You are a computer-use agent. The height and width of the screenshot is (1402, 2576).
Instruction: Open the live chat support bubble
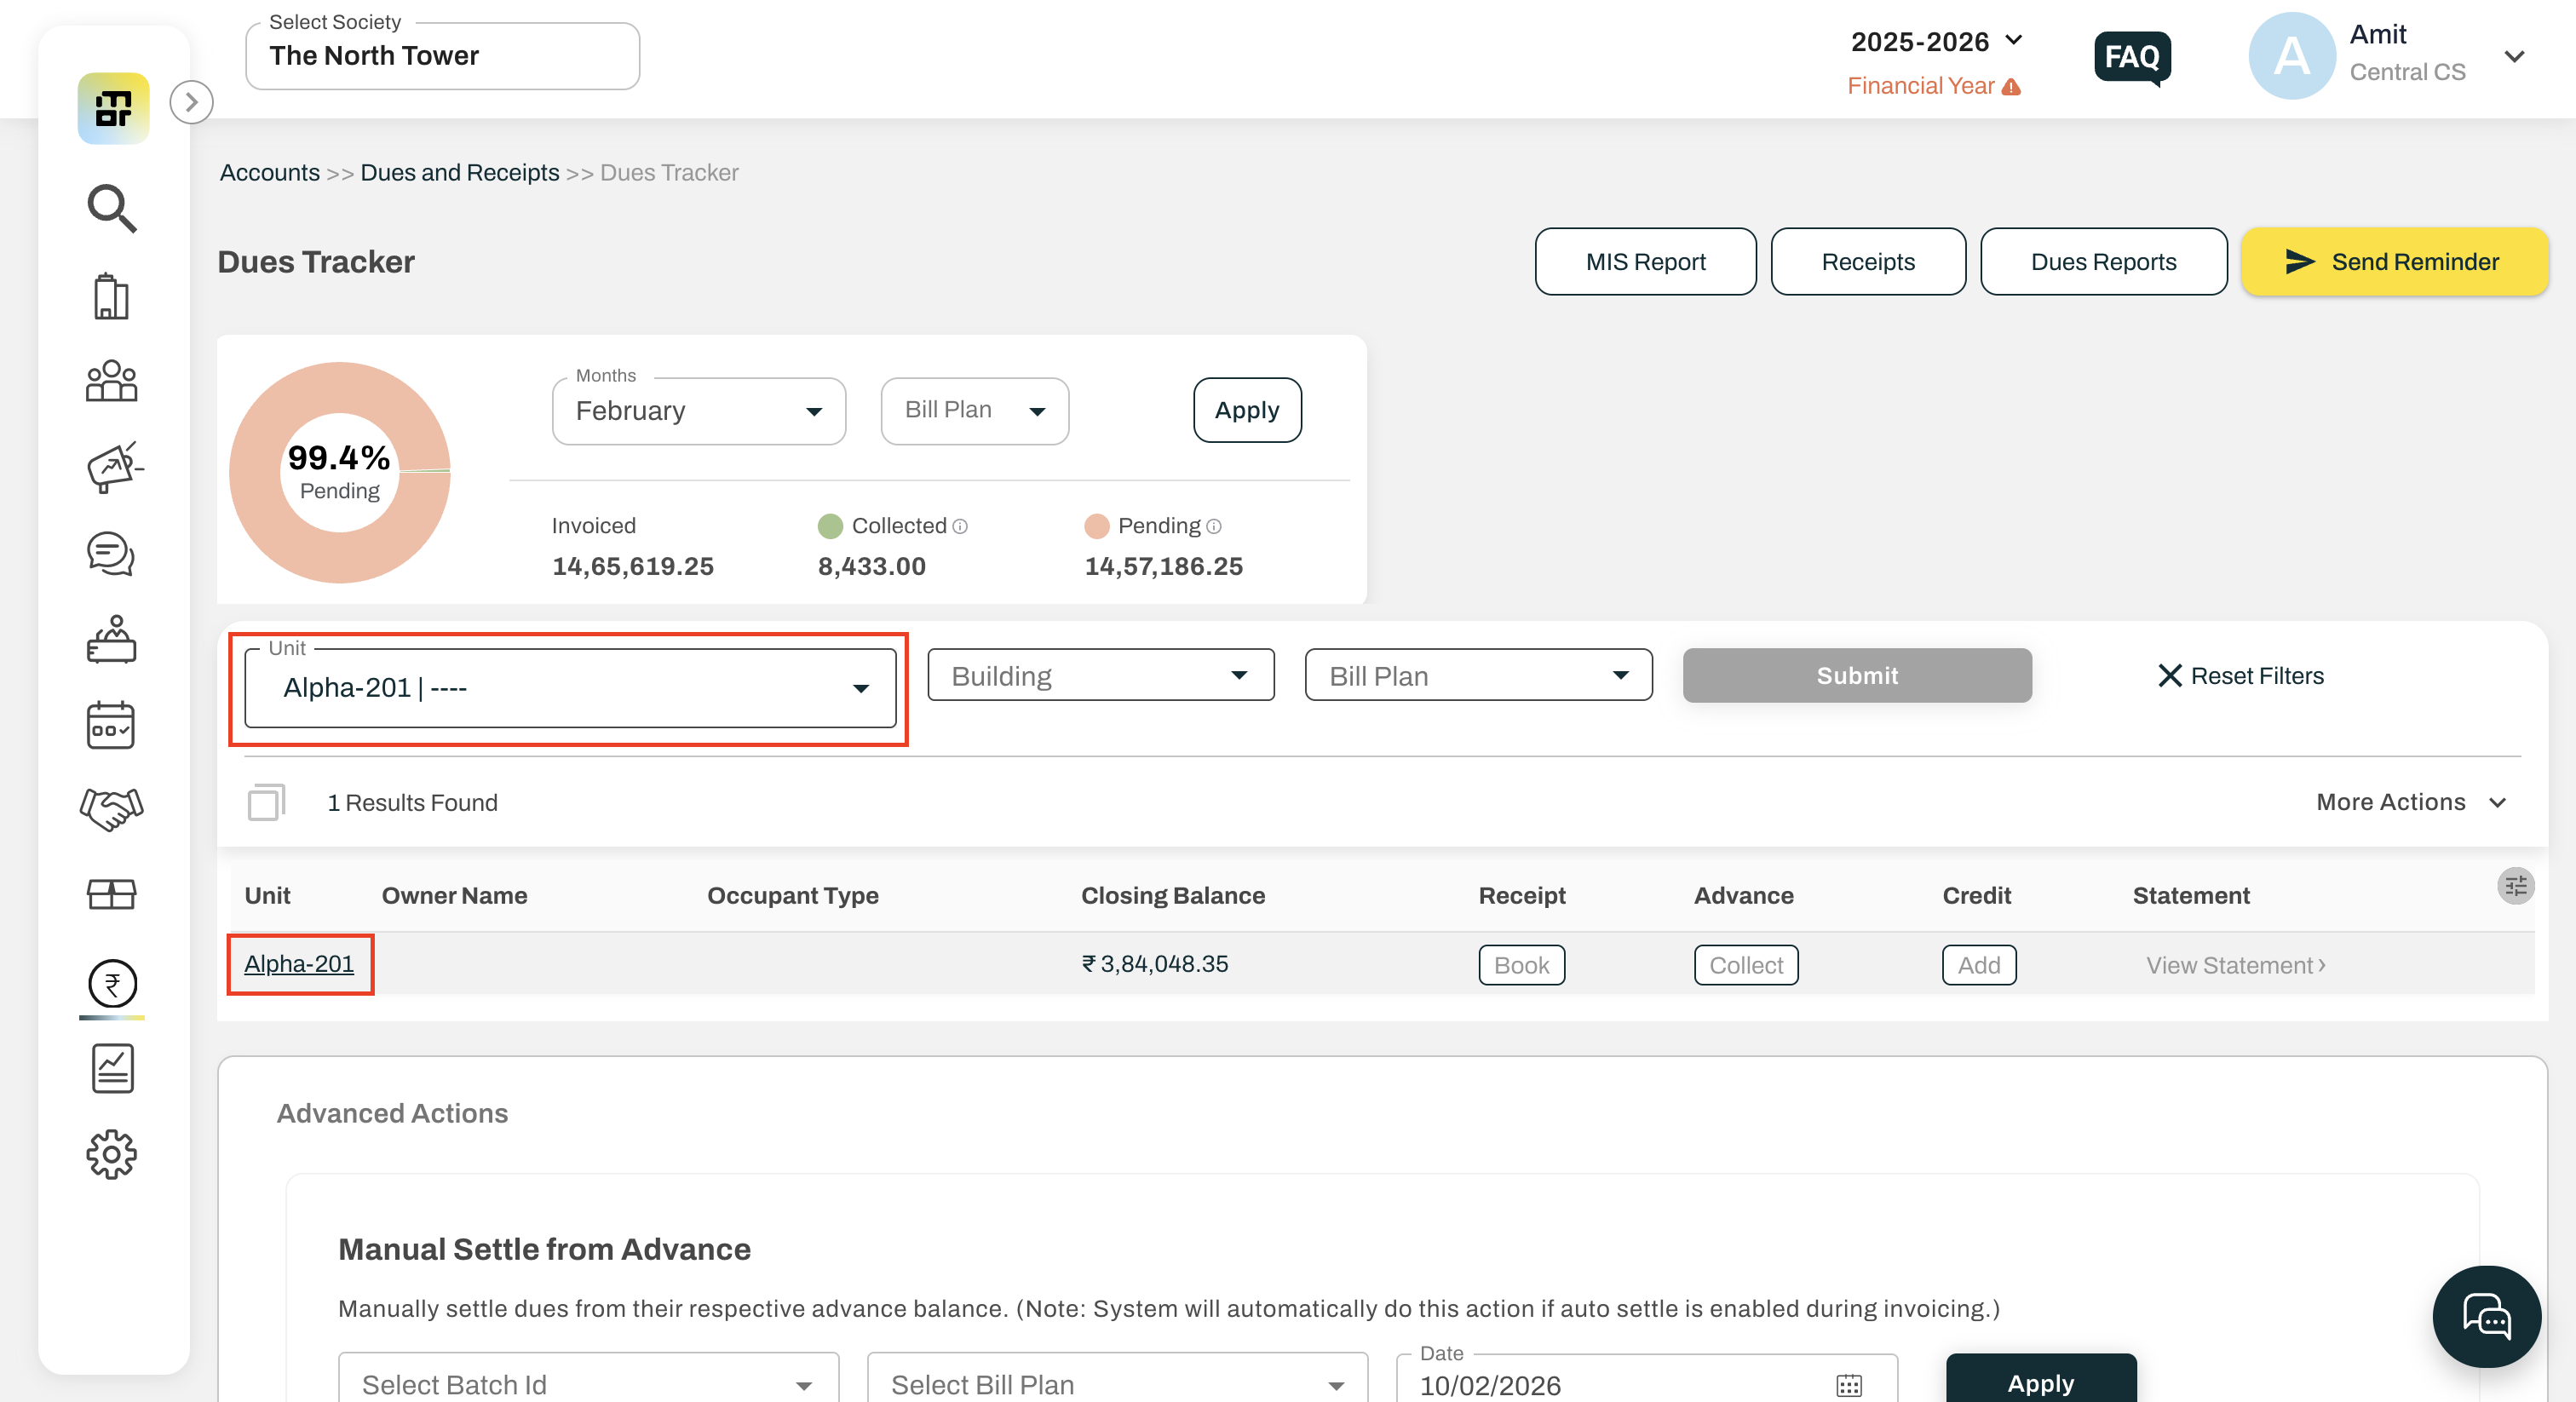coord(2486,1316)
